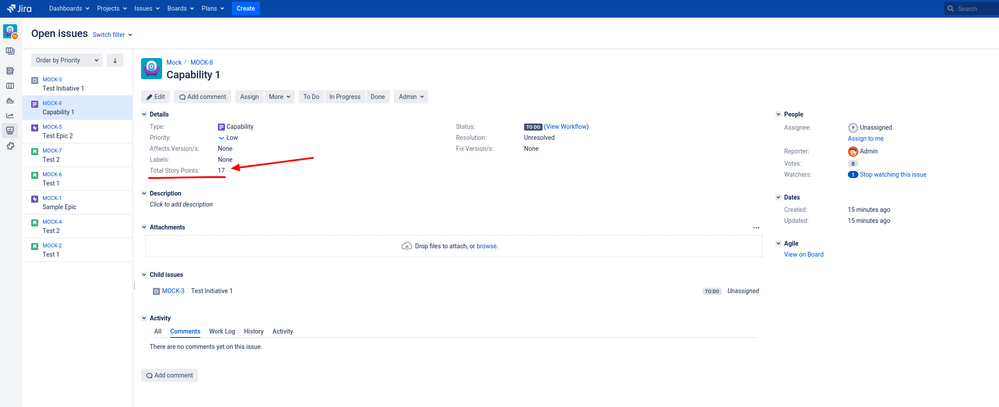Collapse the Agile section

coord(778,243)
